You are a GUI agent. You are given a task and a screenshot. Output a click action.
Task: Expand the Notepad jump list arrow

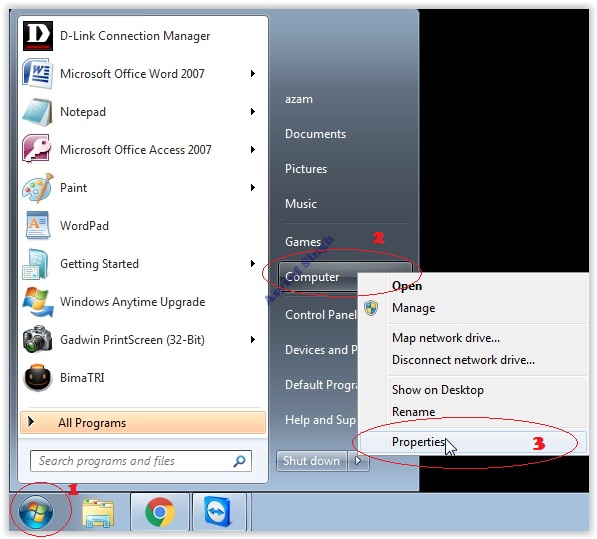point(252,112)
